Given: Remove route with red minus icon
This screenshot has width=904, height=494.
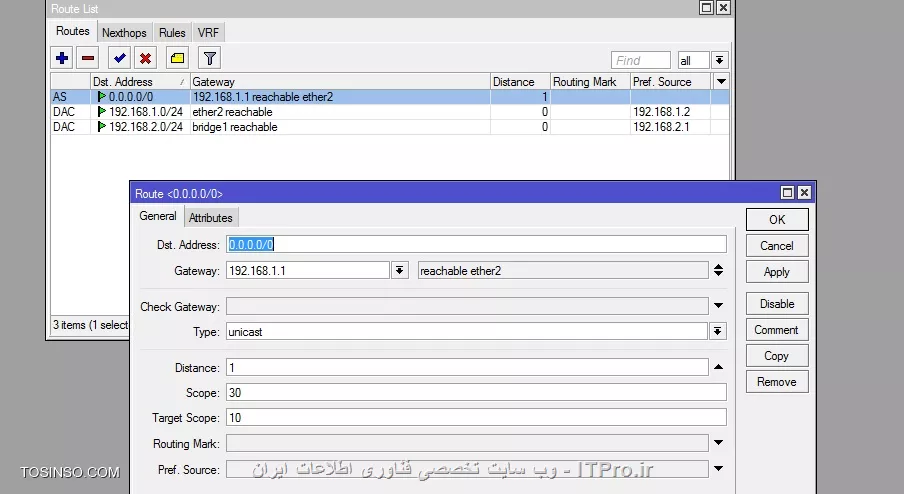Looking at the screenshot, I should click(x=88, y=58).
